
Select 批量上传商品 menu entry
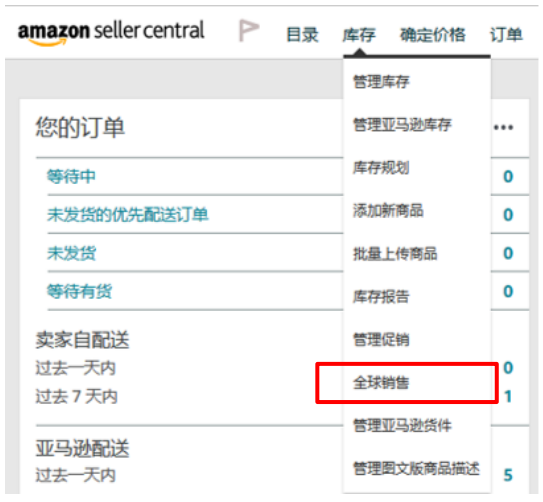tap(395, 253)
